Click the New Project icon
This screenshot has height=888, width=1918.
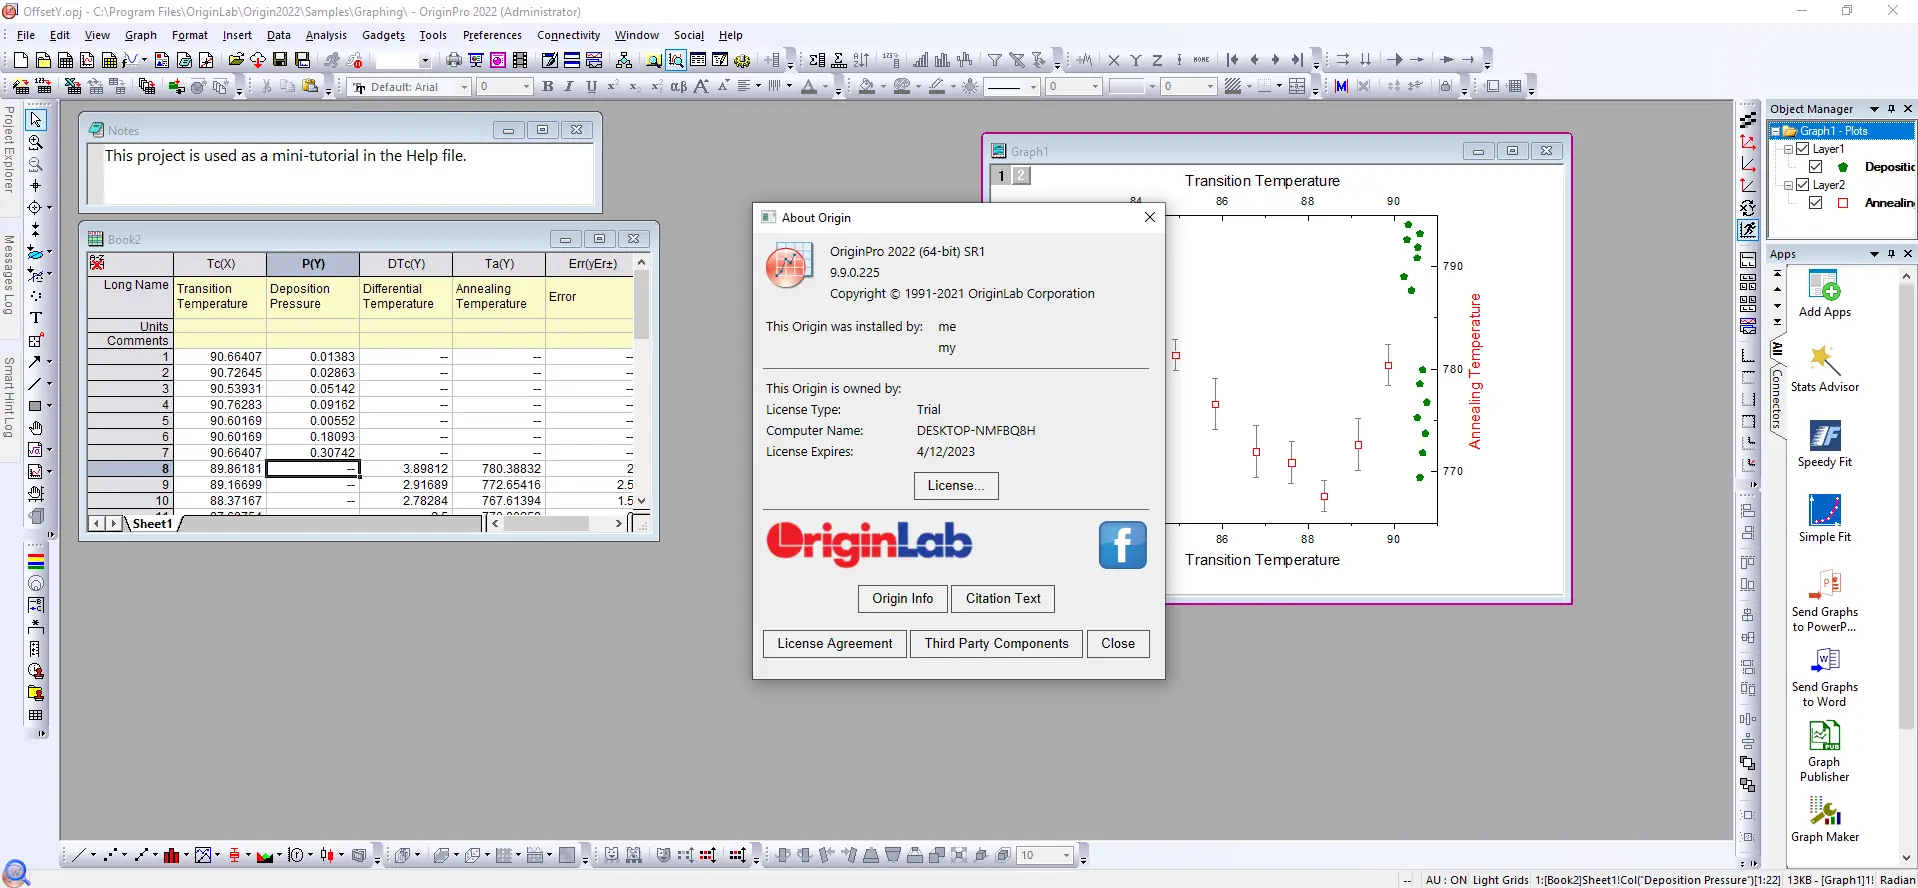pos(20,60)
